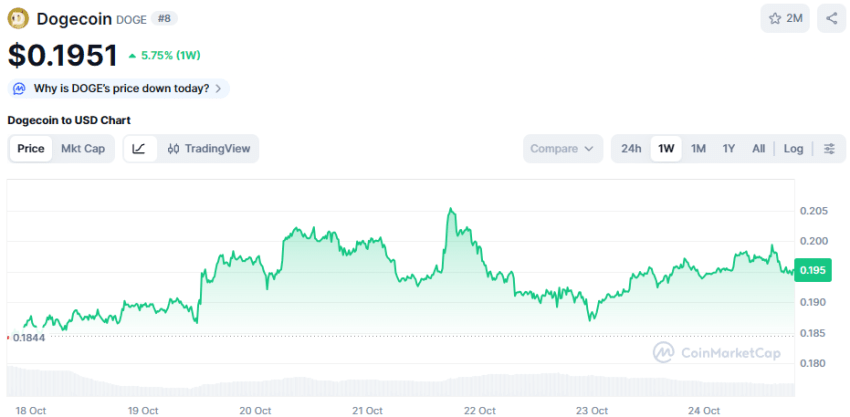Screen dimensions: 850x417
Task: Click the 19 Oct date label
Action: pos(143,410)
